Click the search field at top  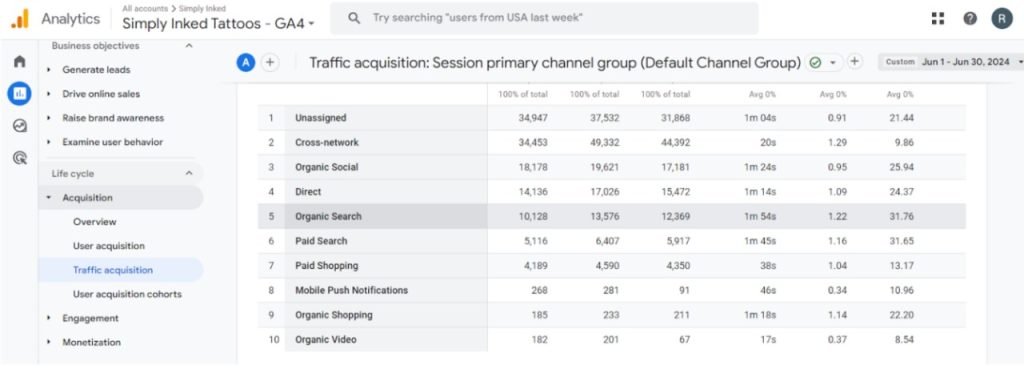(544, 18)
